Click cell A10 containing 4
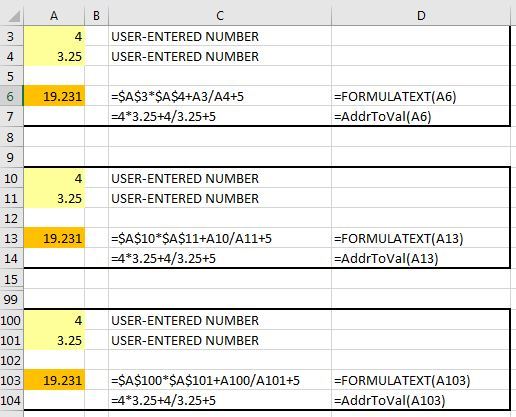This screenshot has height=417, width=516. (54, 178)
